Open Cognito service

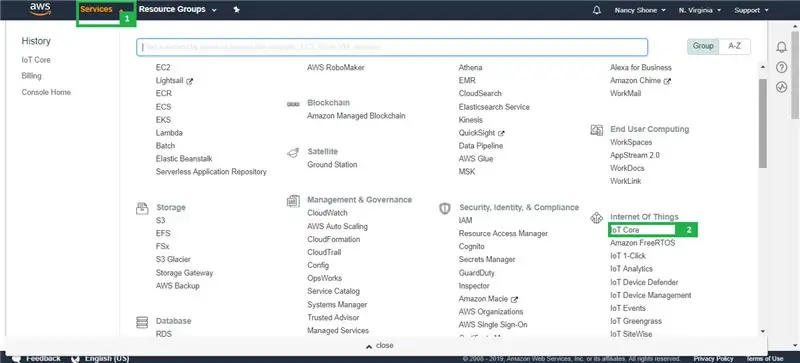point(471,247)
